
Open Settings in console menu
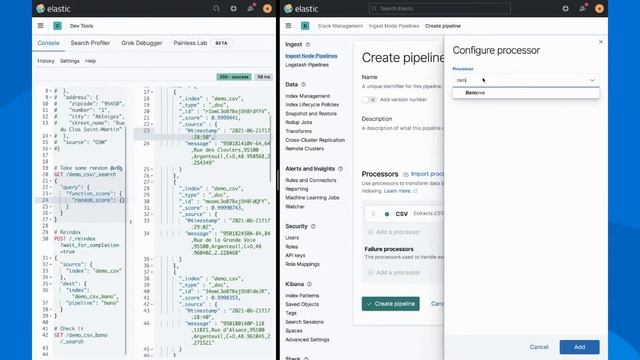(70, 61)
